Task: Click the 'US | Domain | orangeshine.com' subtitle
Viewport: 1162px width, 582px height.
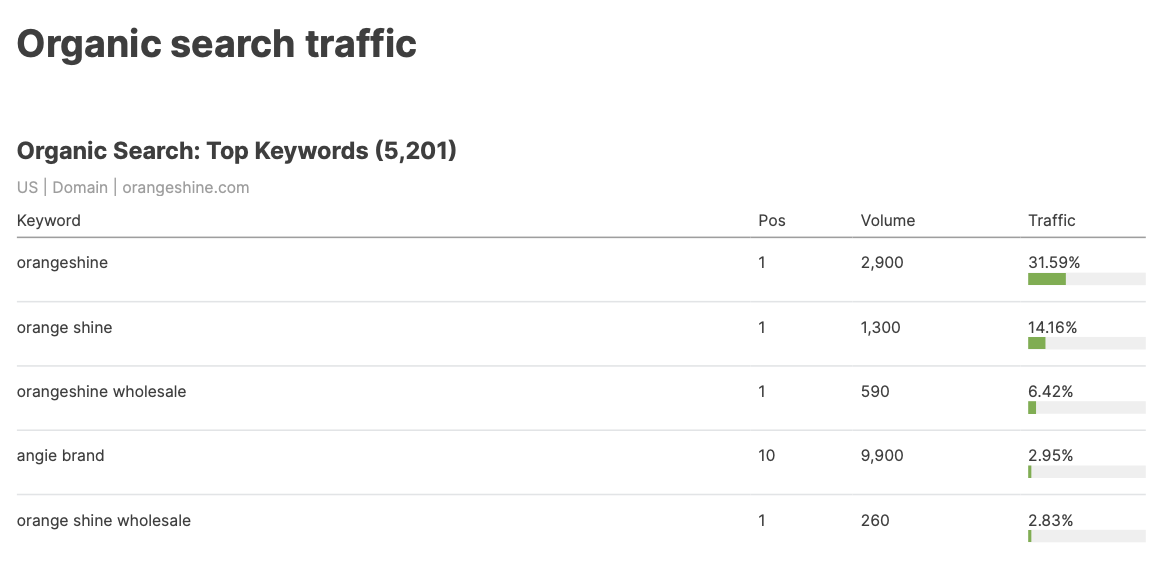Action: coord(133,187)
